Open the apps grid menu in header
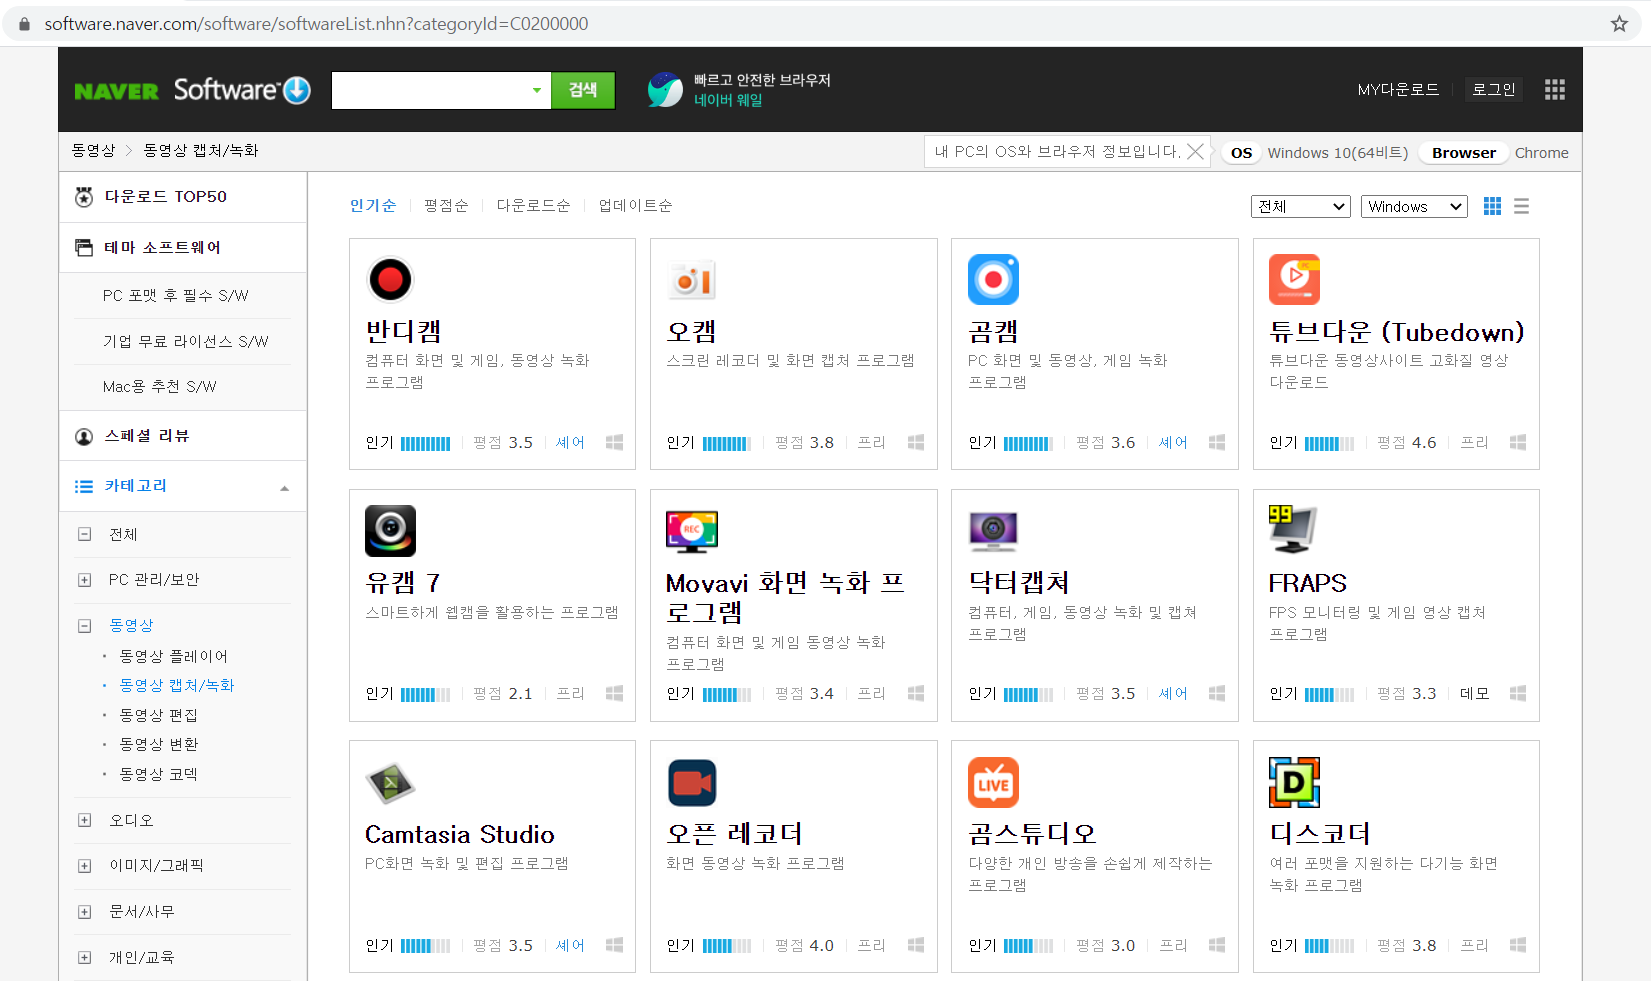Viewport: 1651px width, 981px height. (1554, 89)
